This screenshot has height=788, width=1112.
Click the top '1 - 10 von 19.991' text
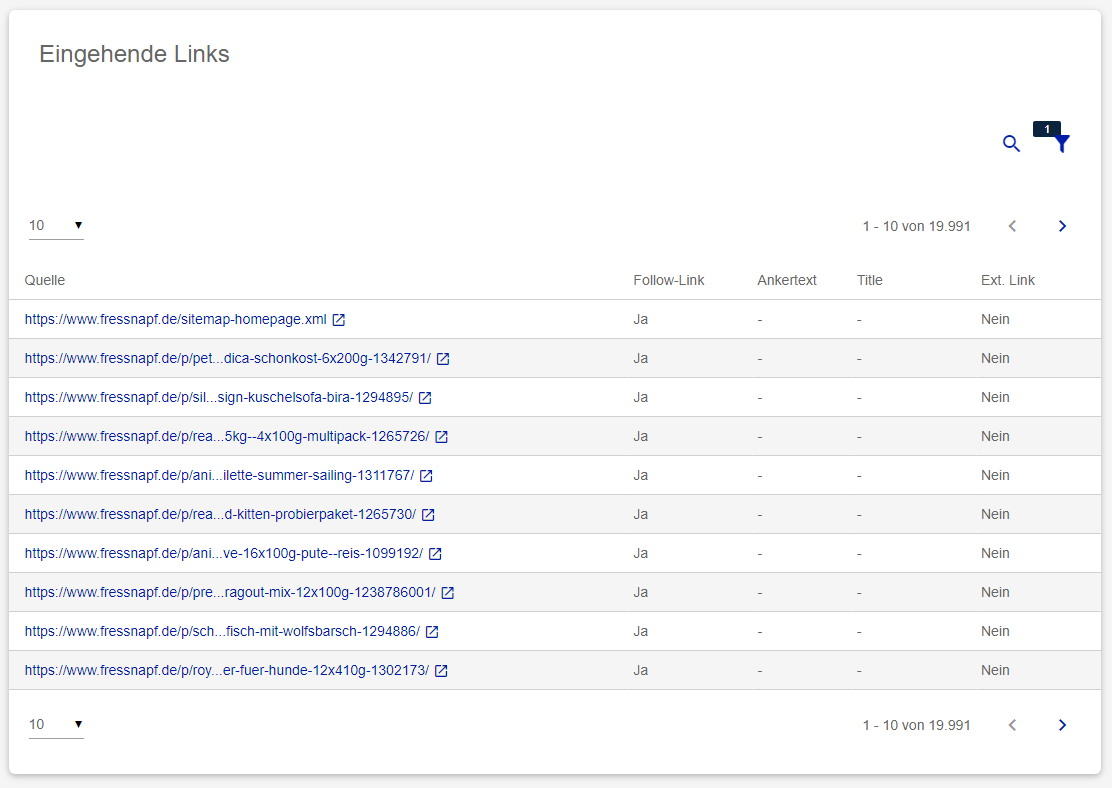tap(916, 226)
